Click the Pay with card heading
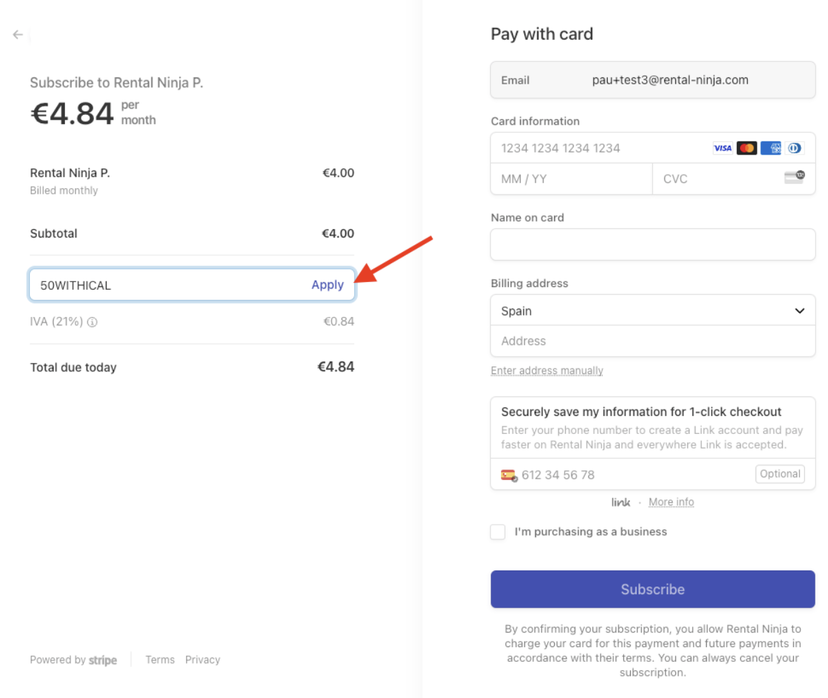The image size is (828, 698). (x=542, y=34)
